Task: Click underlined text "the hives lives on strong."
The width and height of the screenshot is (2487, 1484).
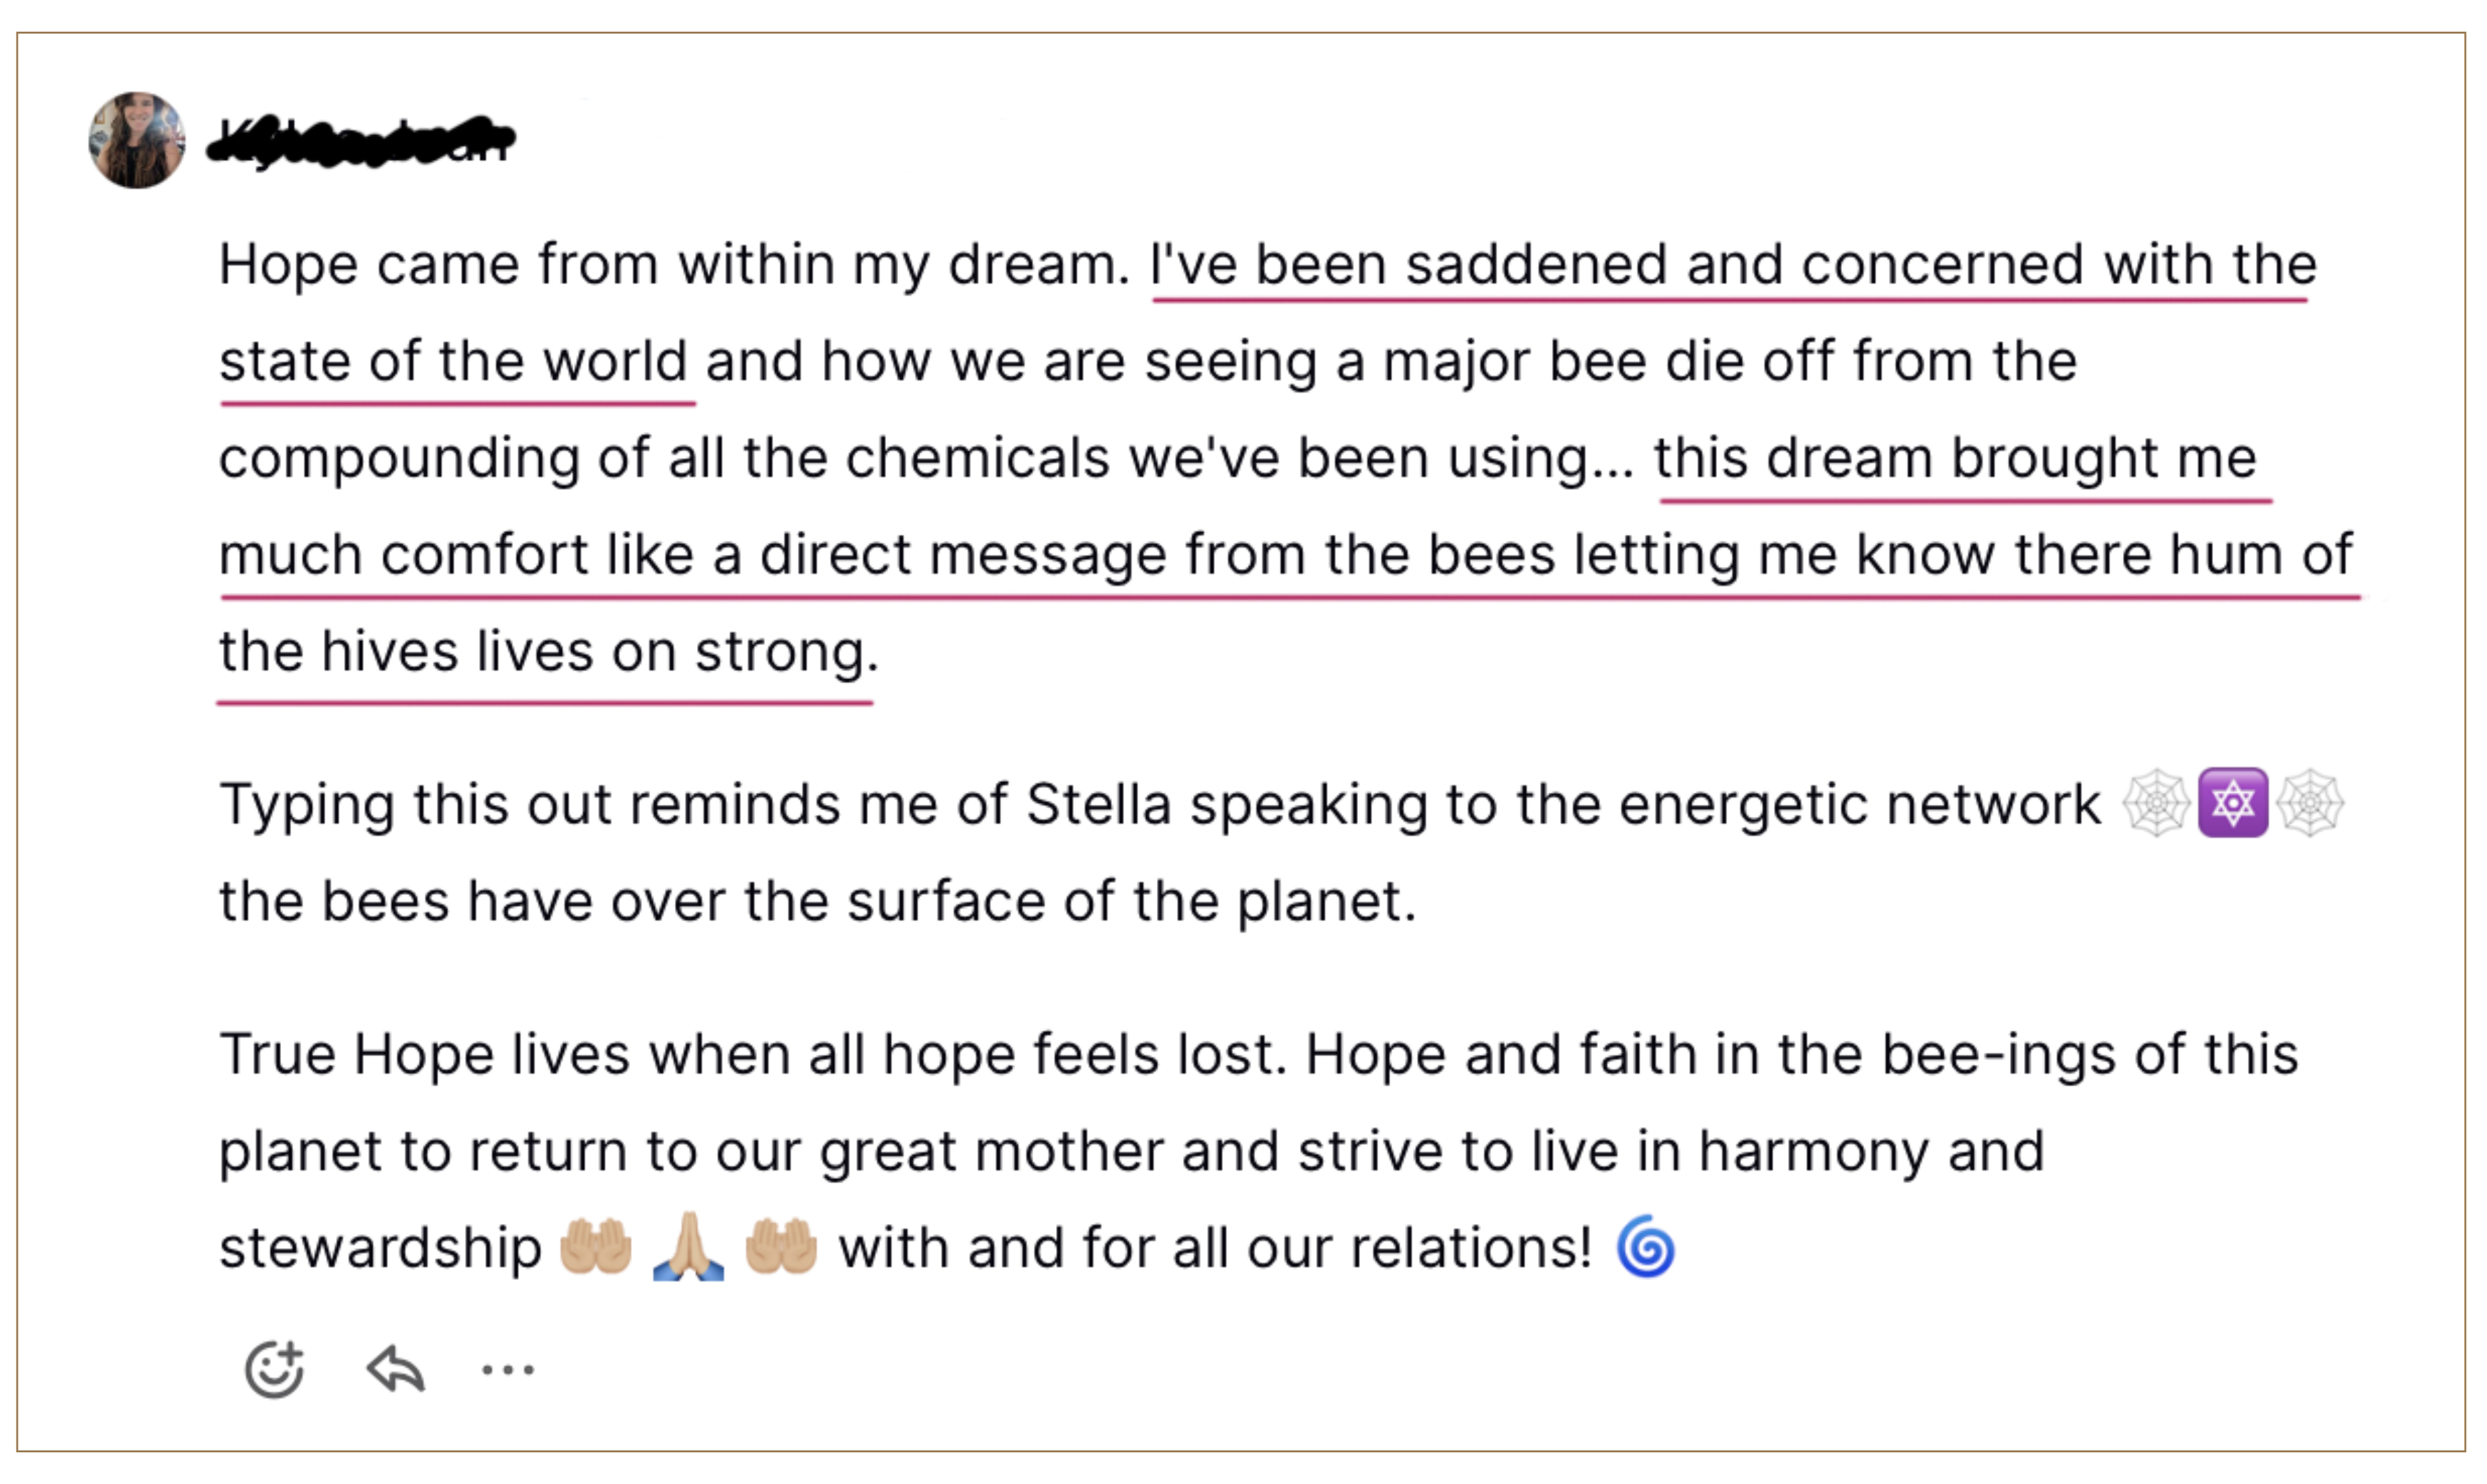Action: pyautogui.click(x=548, y=652)
